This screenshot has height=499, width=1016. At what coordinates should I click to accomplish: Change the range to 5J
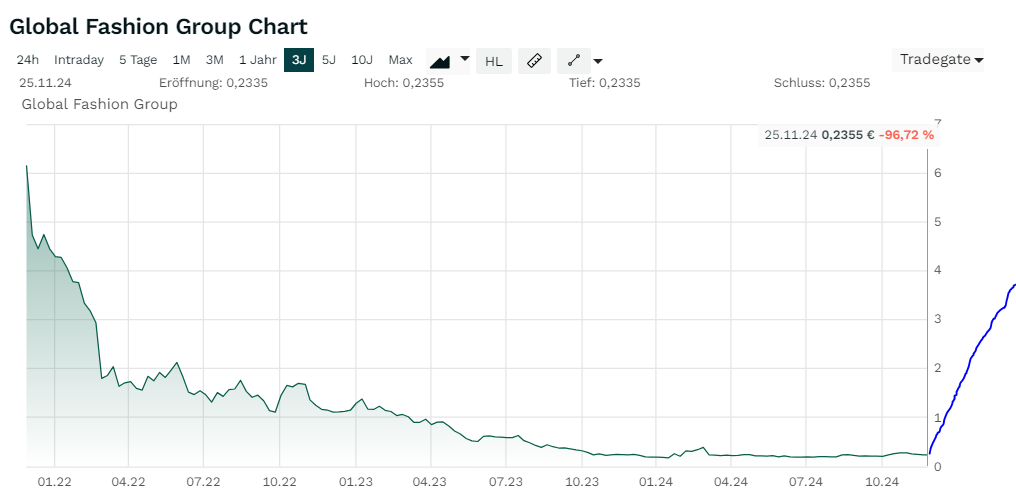329,60
